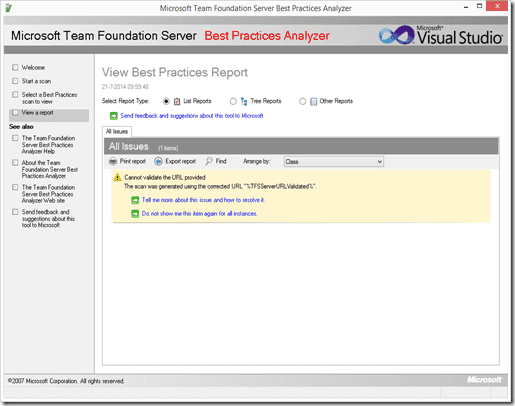This screenshot has height=406, width=515.
Task: Click the Tree Reports hierarchy icon
Action: [244, 101]
